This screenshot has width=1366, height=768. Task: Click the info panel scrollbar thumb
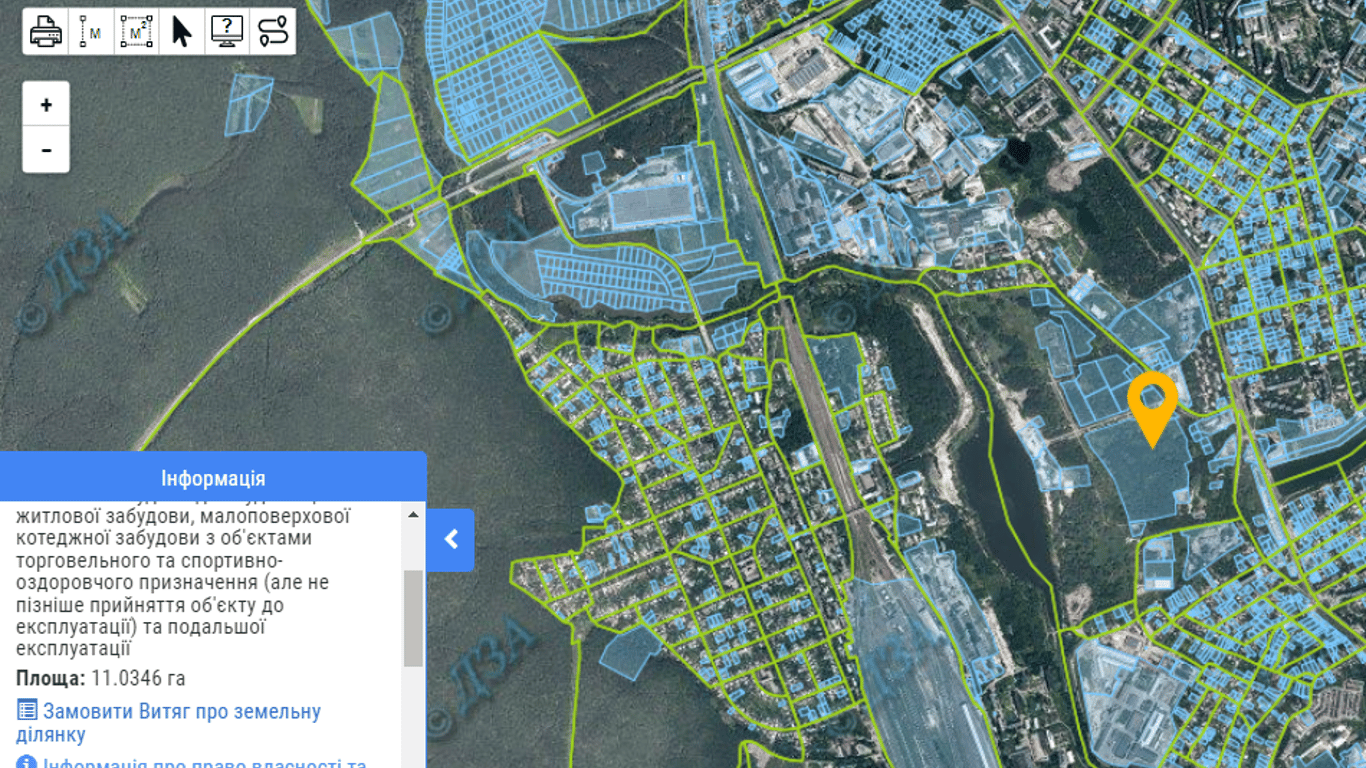(x=413, y=618)
